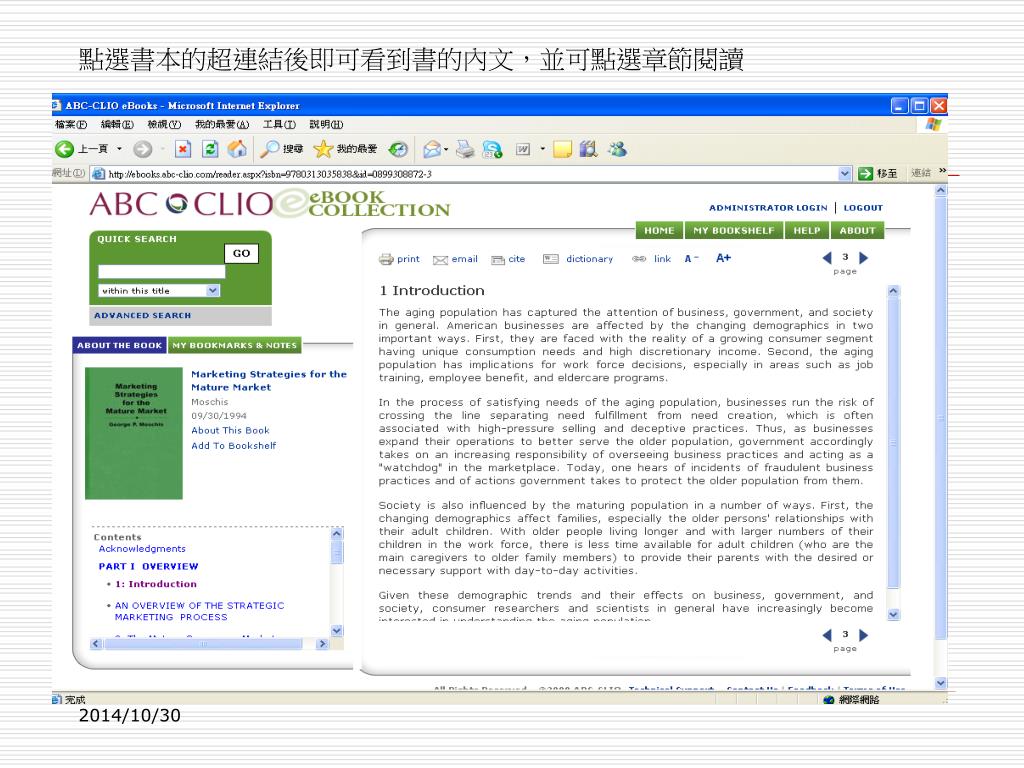
Task: Increase font size with A+ button
Action: [723, 258]
